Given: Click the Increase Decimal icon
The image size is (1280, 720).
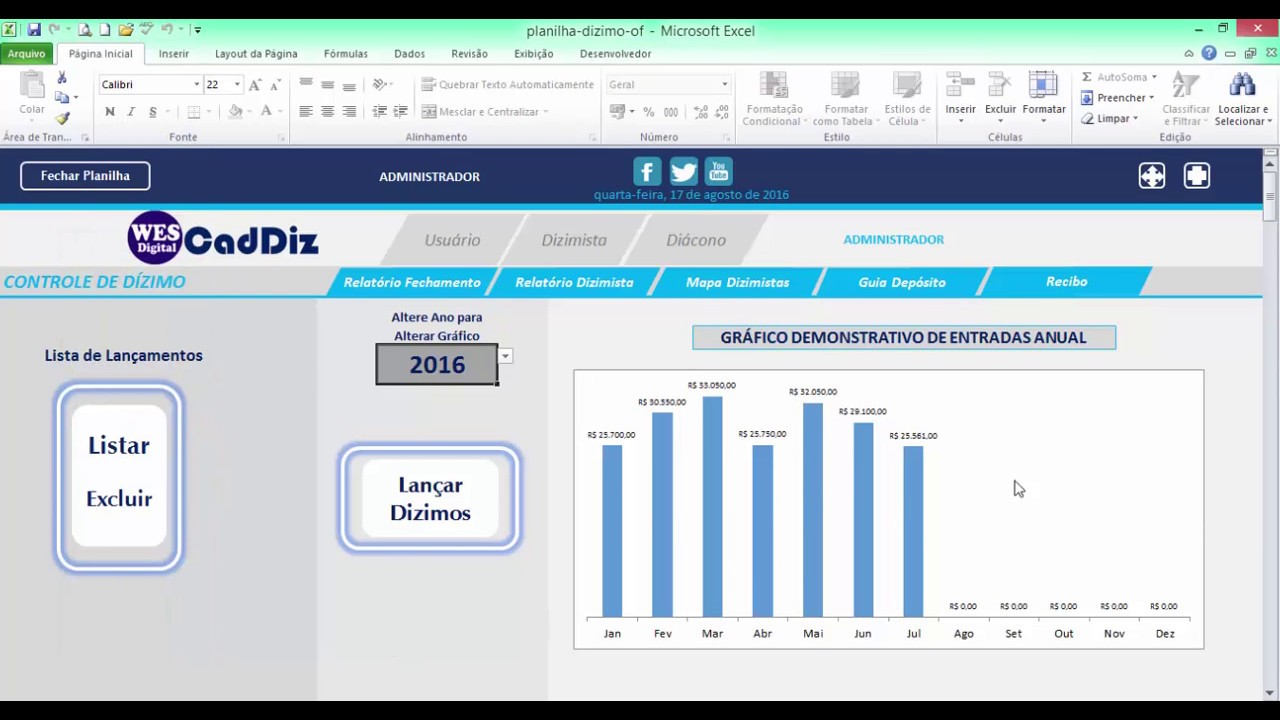Looking at the screenshot, I should tap(701, 112).
